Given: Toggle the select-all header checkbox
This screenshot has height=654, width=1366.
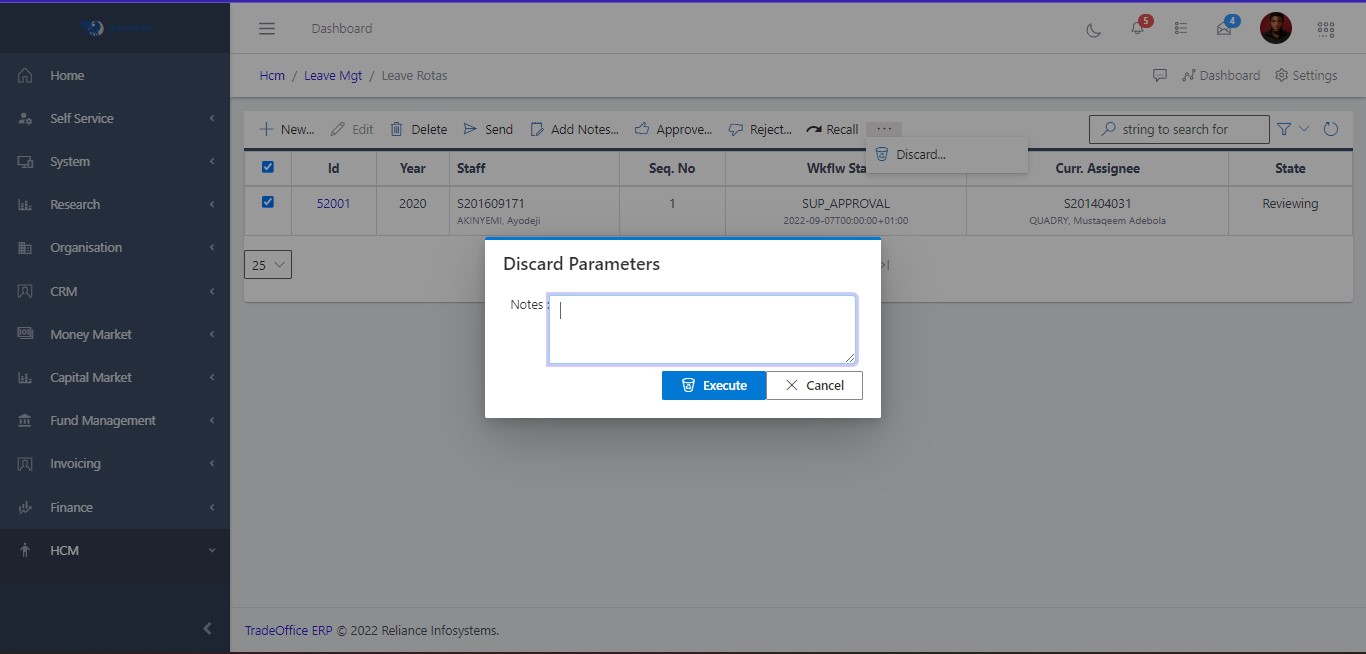Looking at the screenshot, I should pos(267,168).
